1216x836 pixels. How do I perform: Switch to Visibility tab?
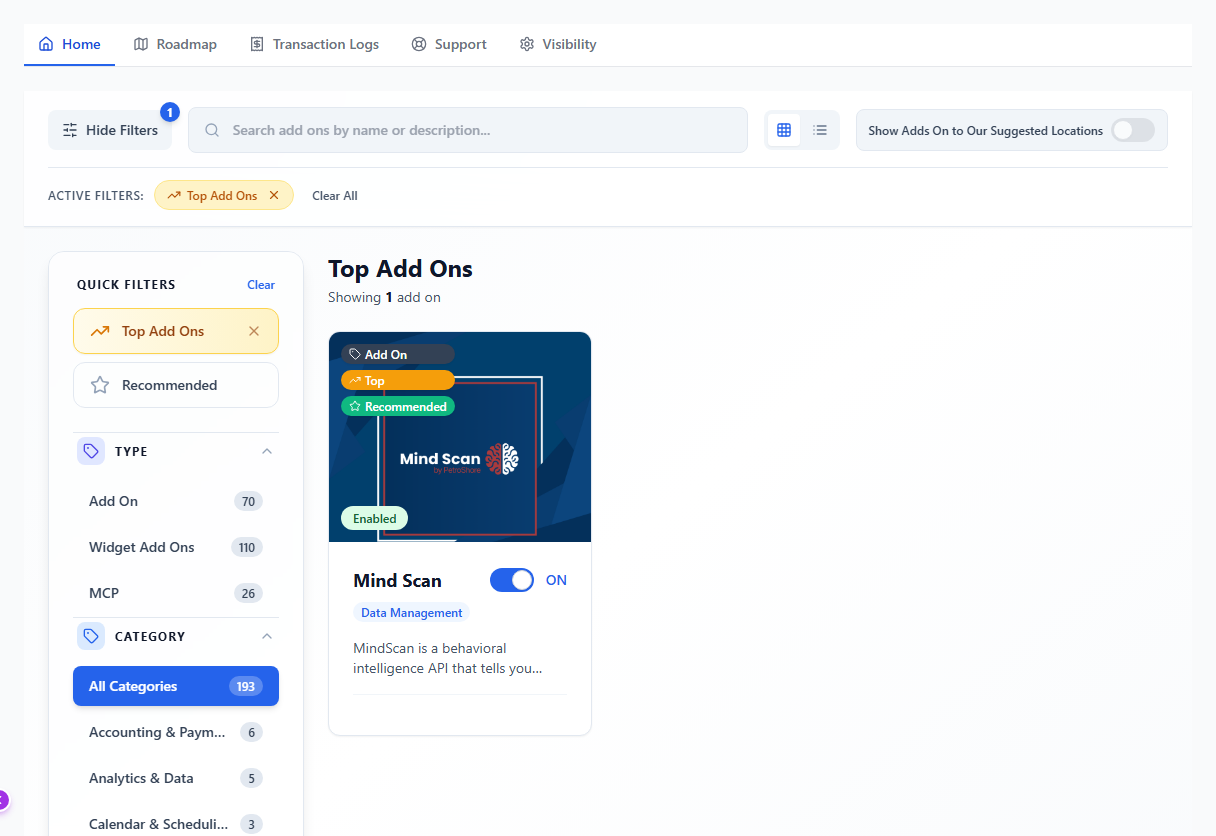click(558, 44)
